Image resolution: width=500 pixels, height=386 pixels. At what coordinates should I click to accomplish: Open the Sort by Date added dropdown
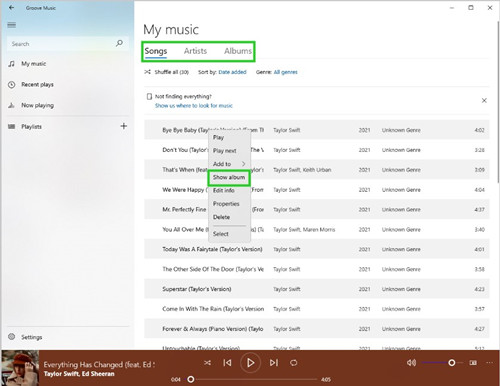click(x=232, y=72)
